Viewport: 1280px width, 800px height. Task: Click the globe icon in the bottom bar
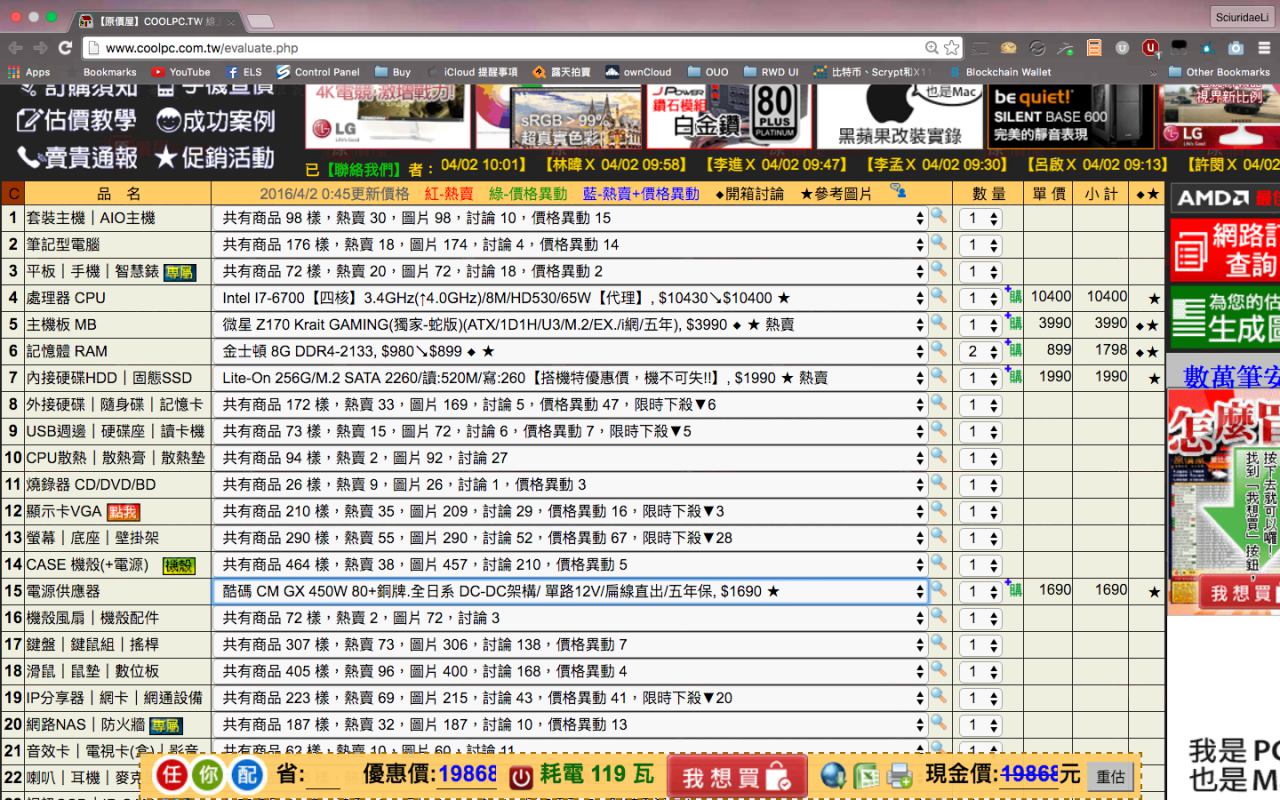(x=833, y=775)
